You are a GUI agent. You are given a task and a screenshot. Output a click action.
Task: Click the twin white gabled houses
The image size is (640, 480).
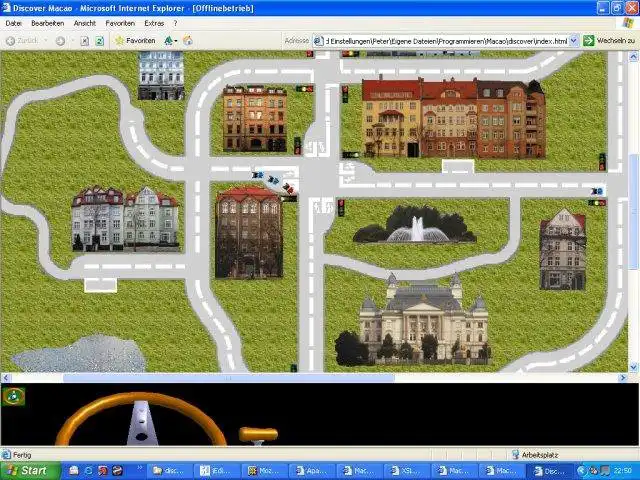pyautogui.click(x=125, y=219)
